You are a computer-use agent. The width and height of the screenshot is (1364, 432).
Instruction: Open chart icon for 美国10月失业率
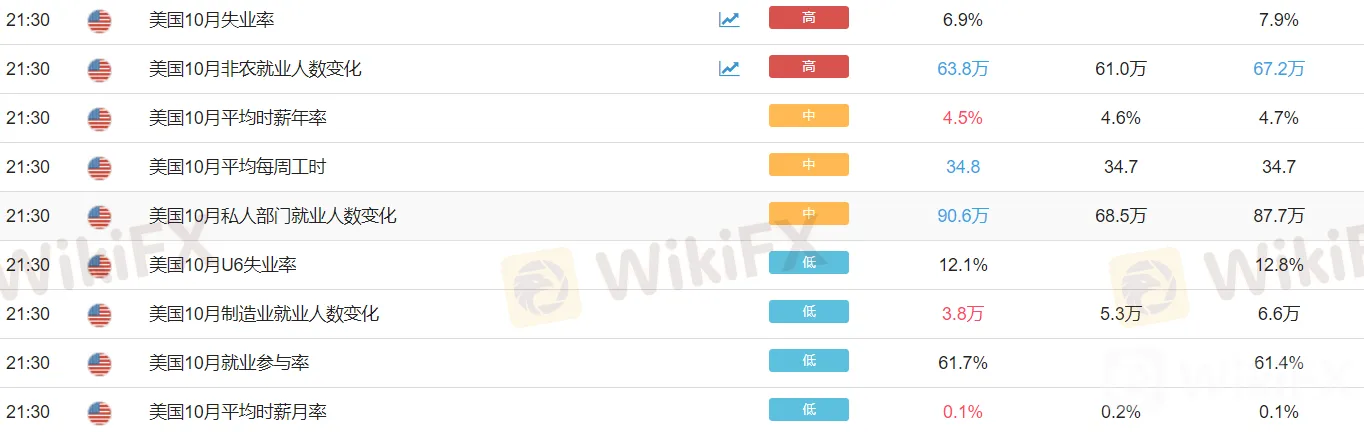coord(729,19)
